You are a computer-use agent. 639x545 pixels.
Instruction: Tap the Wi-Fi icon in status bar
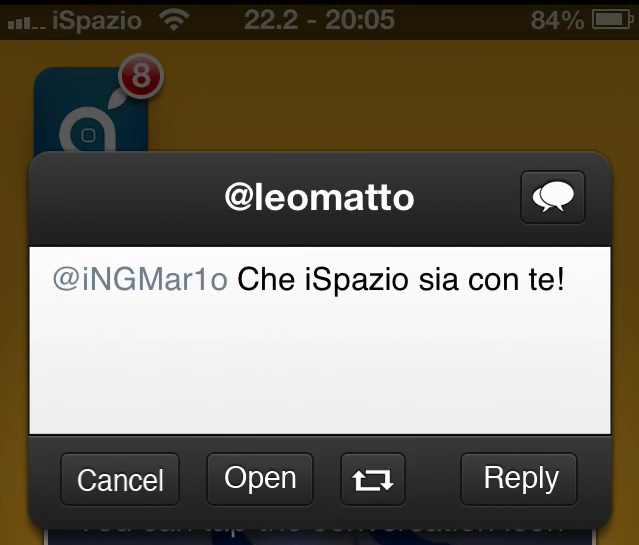[175, 19]
